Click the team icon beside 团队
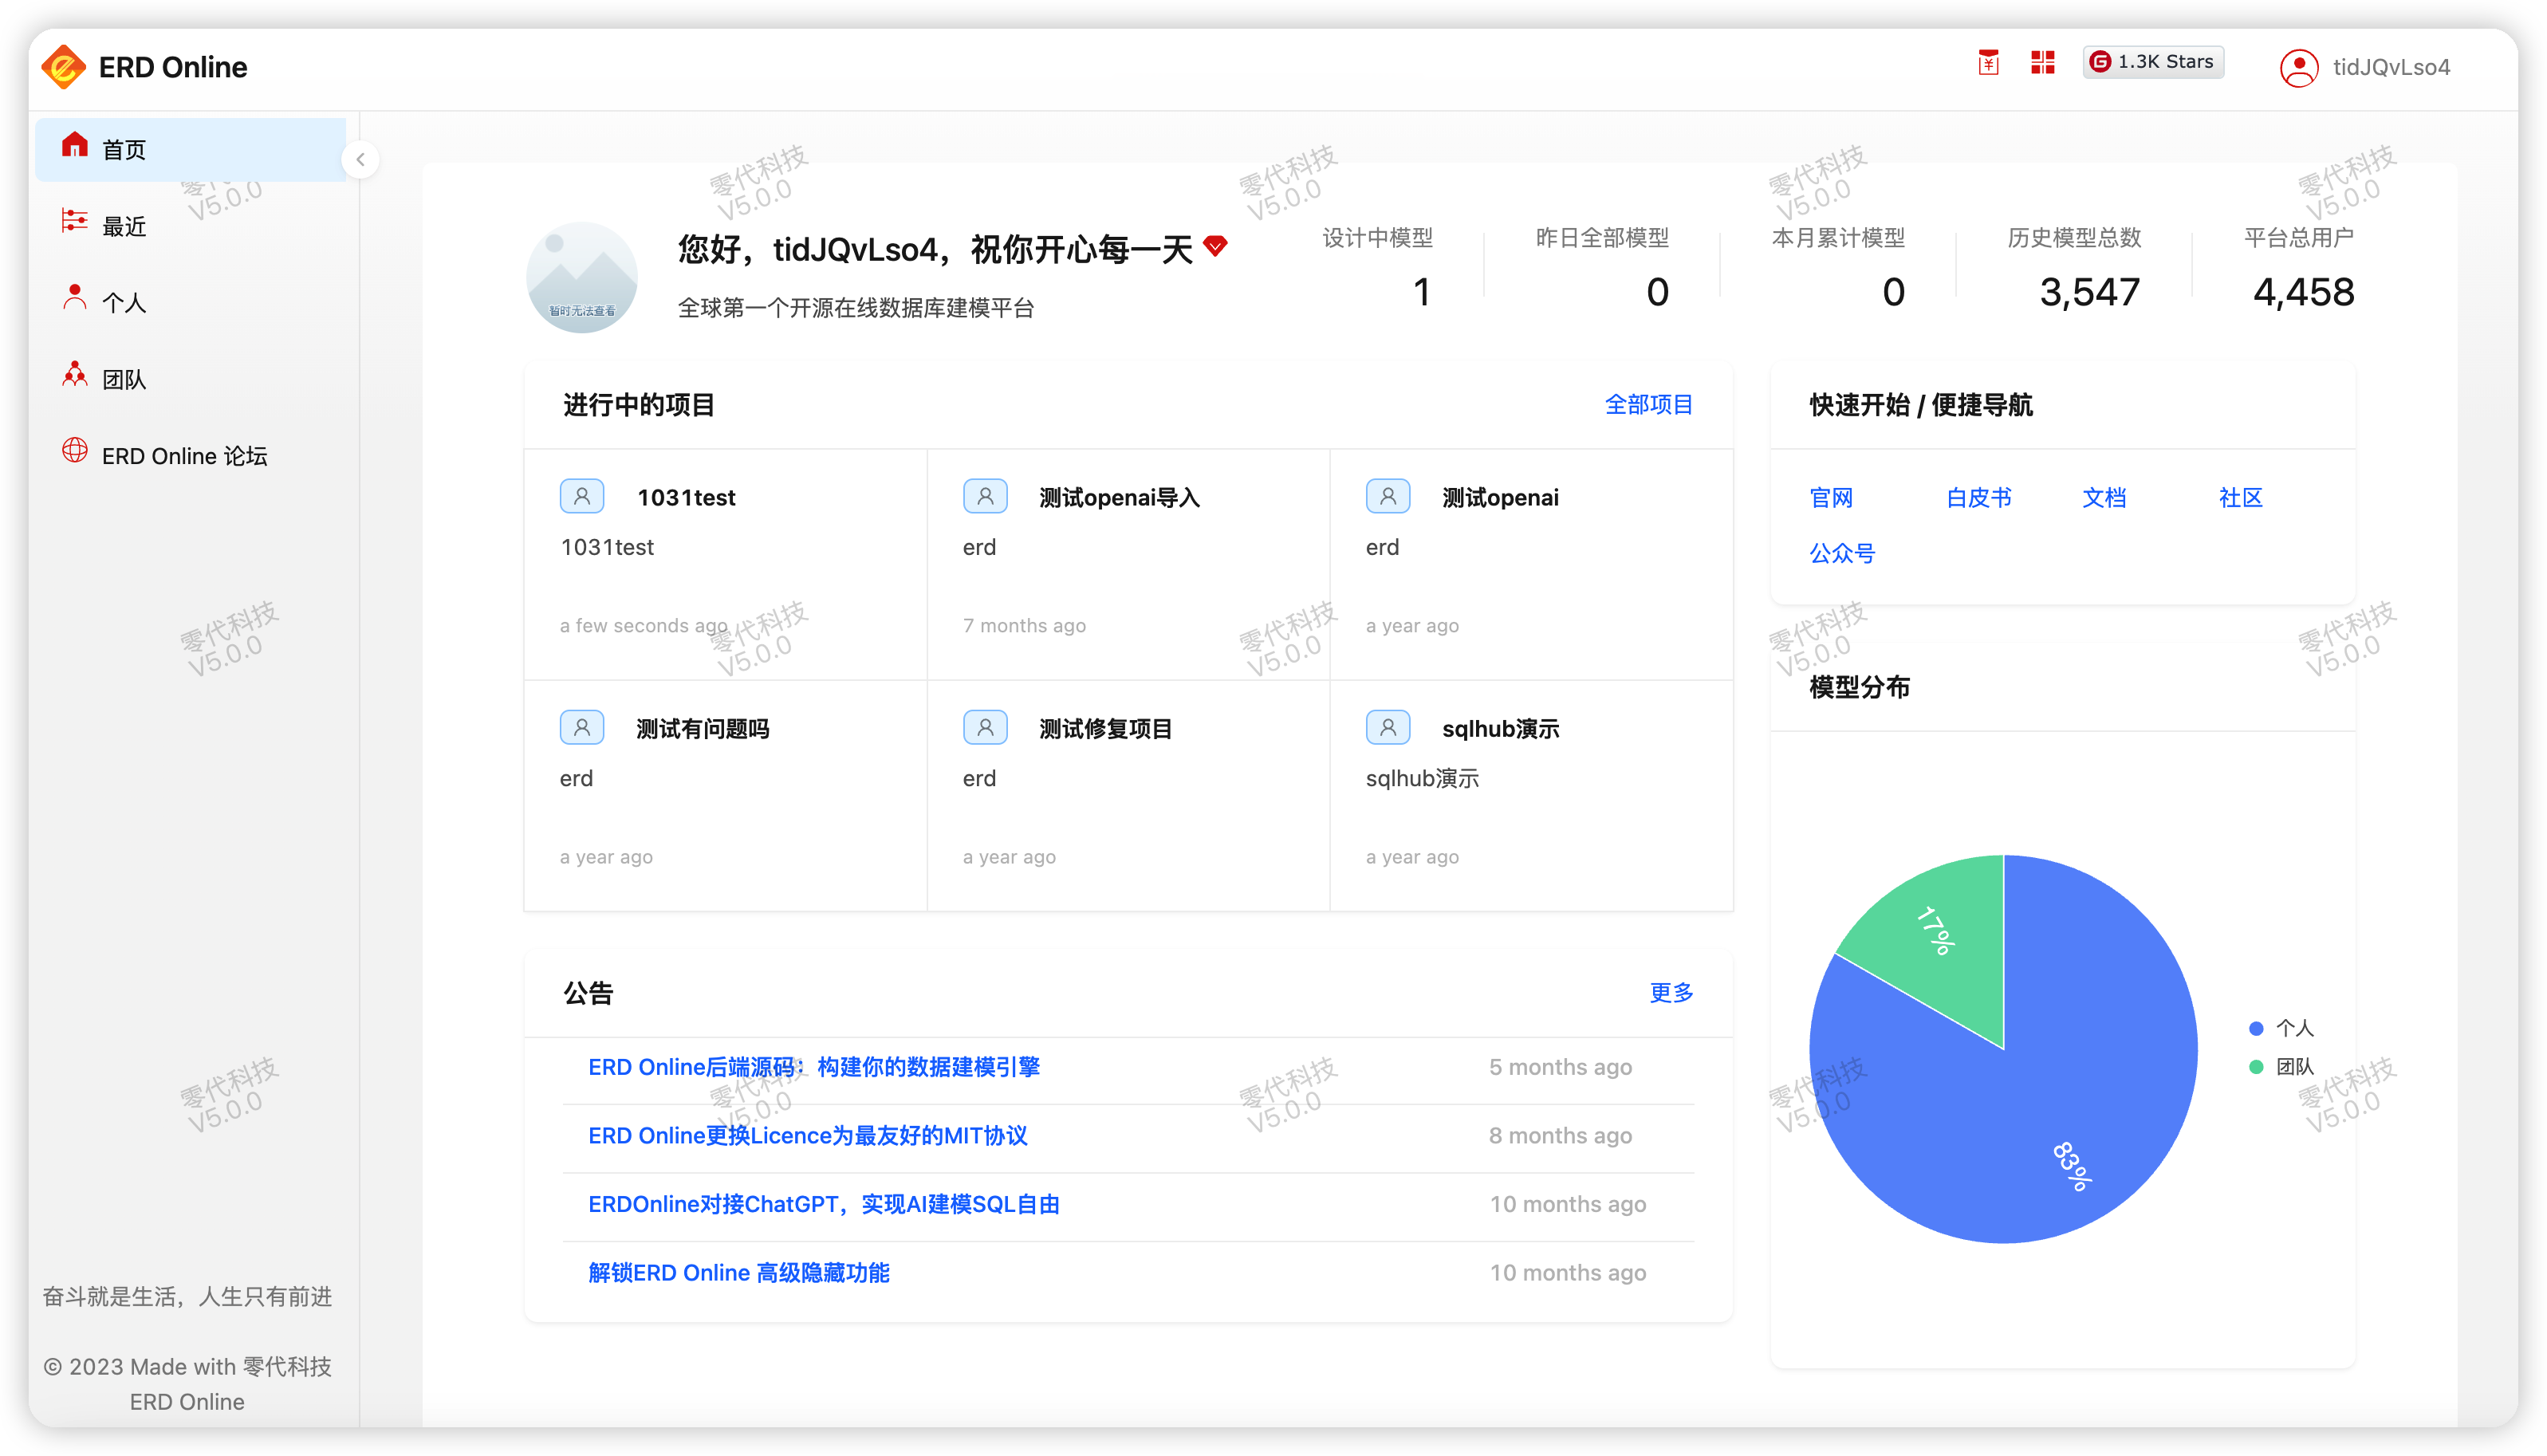This screenshot has height=1456, width=2547. coord(75,374)
